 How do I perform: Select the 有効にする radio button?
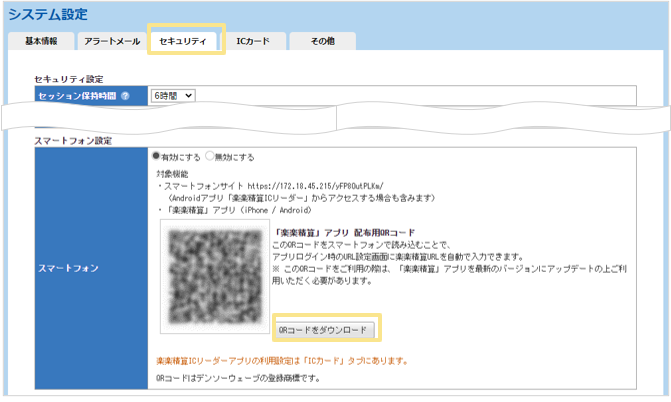(x=156, y=156)
